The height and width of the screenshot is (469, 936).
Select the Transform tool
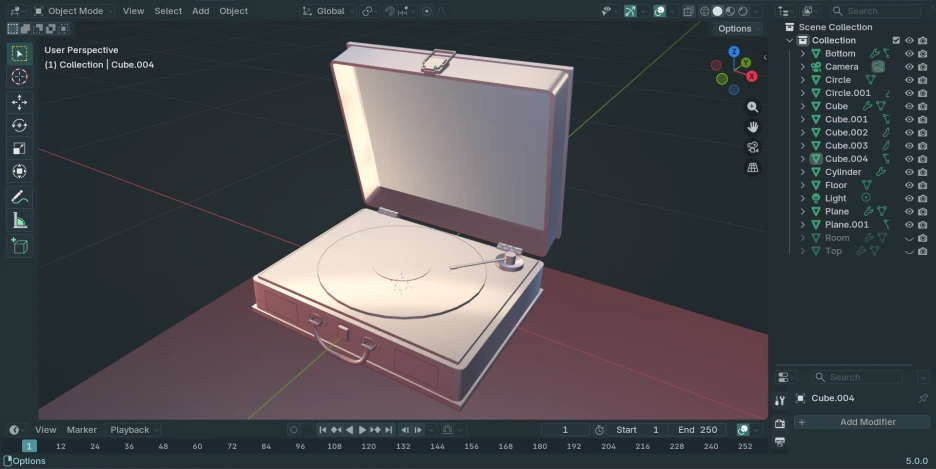(x=19, y=171)
